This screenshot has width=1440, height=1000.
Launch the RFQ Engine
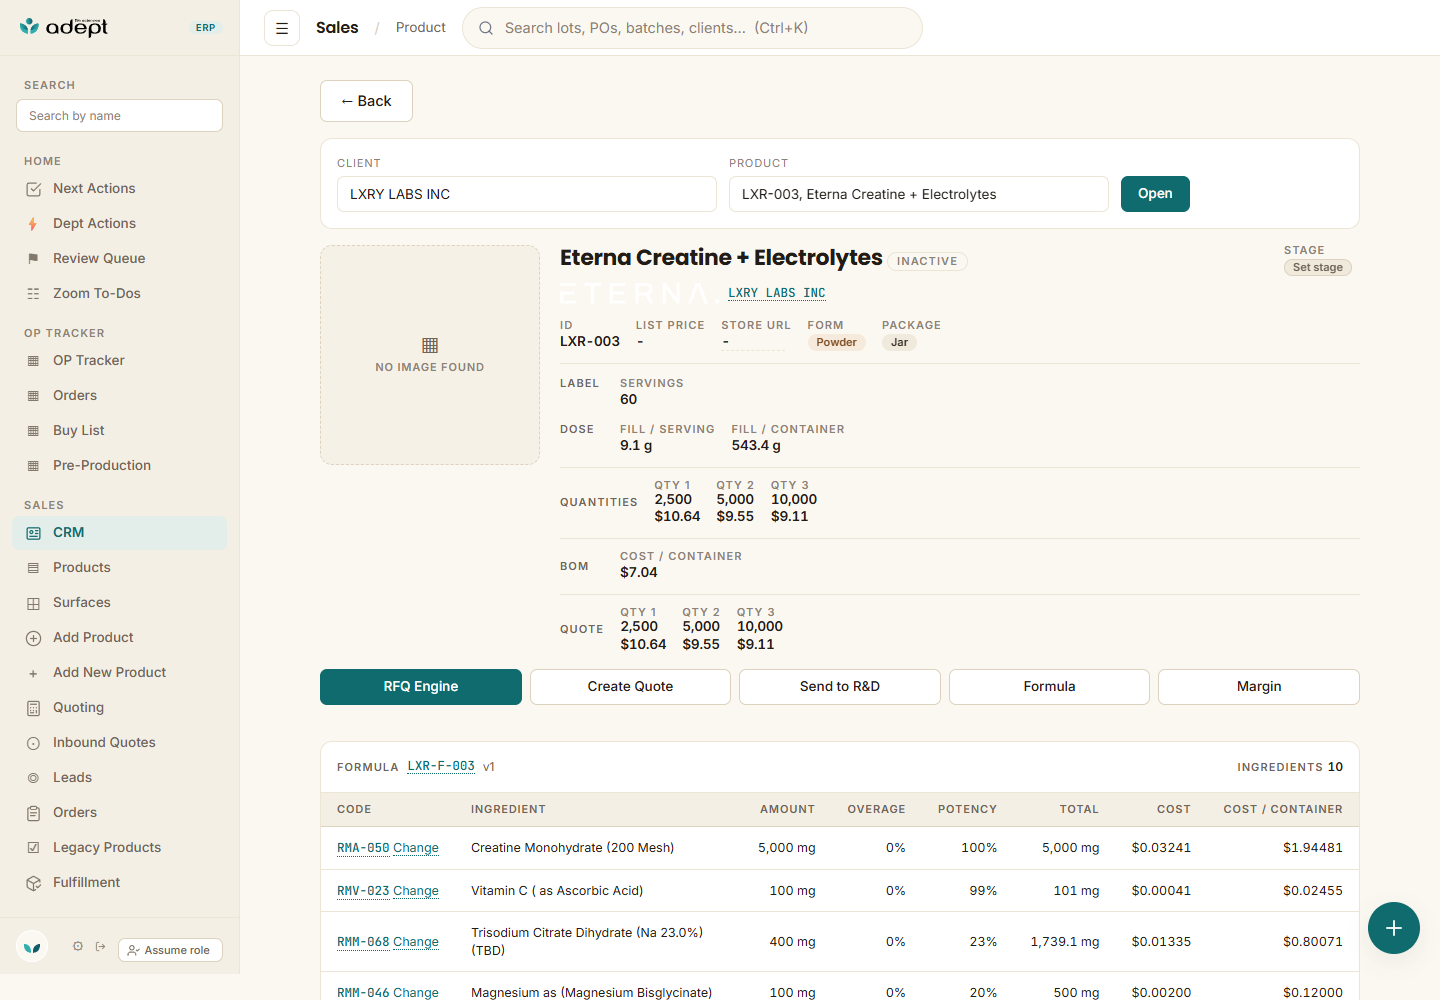point(421,687)
